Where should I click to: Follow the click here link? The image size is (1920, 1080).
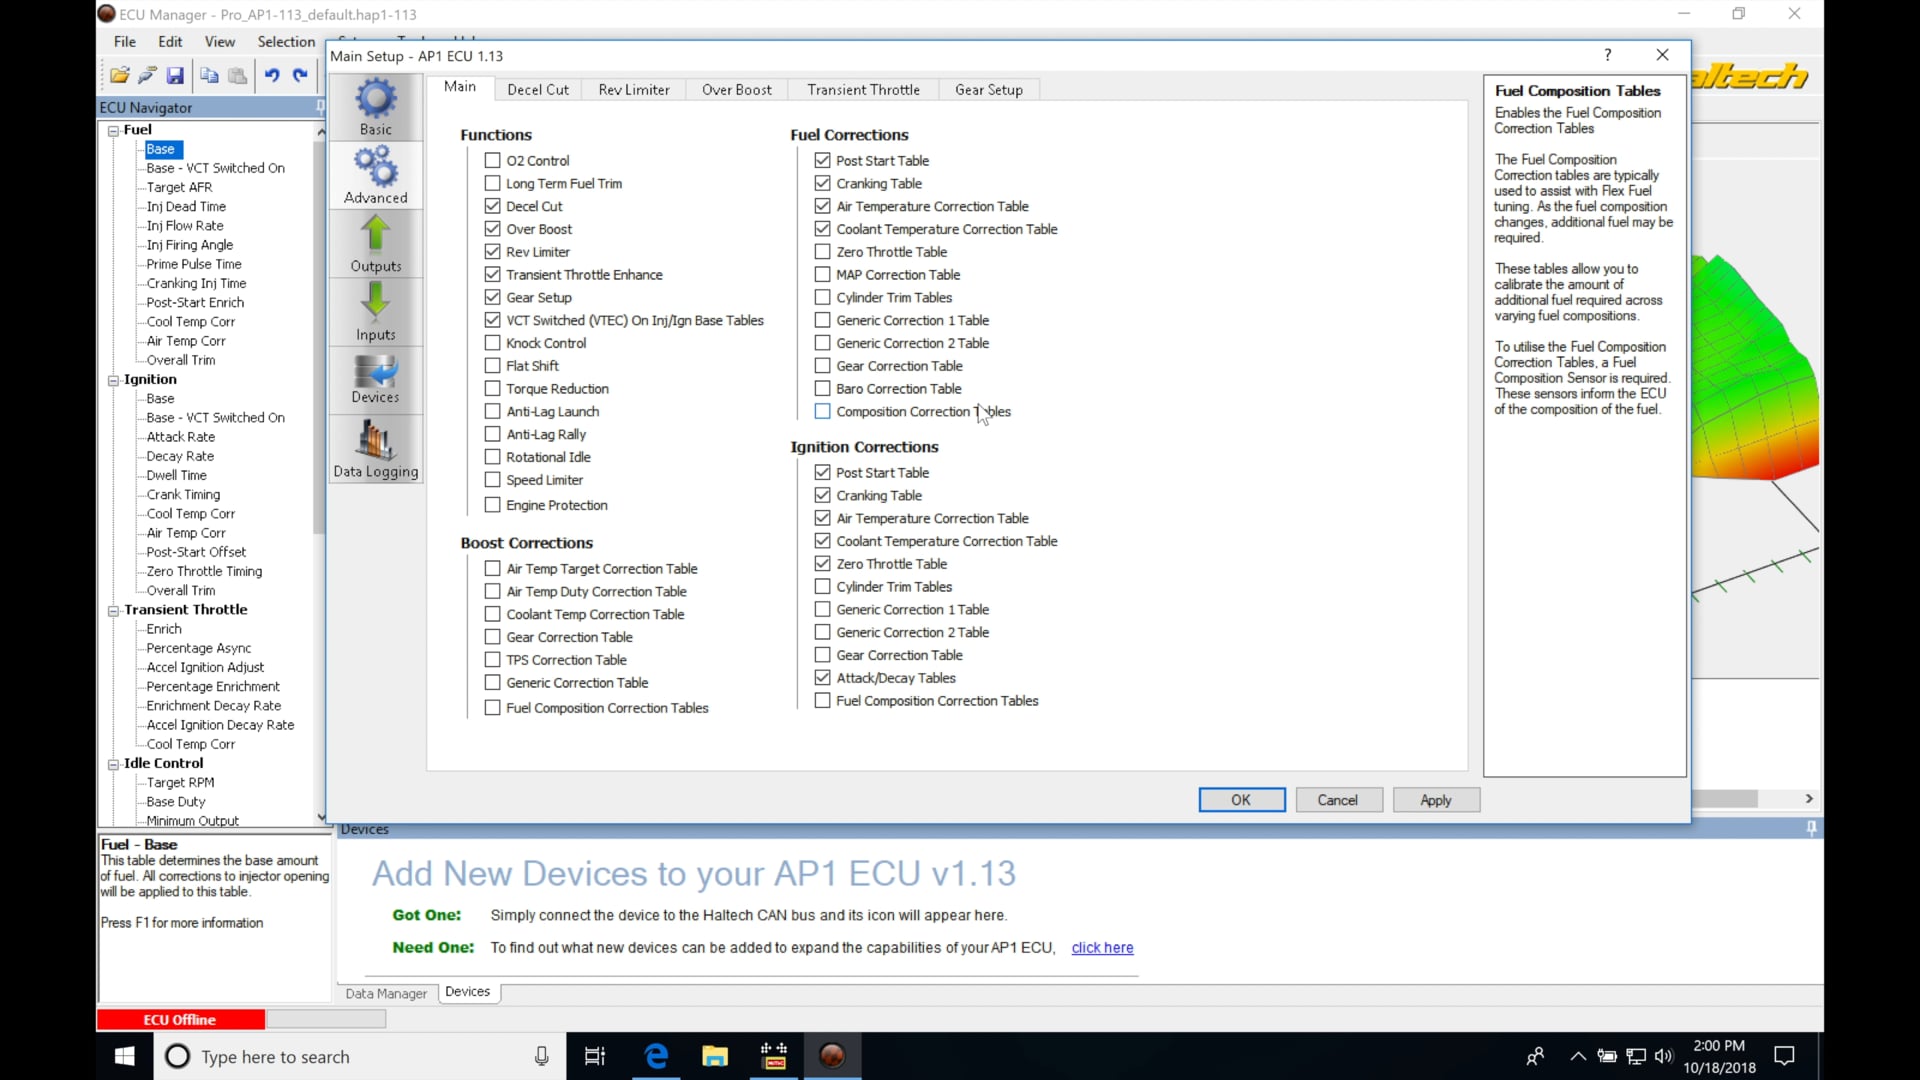tap(1102, 947)
